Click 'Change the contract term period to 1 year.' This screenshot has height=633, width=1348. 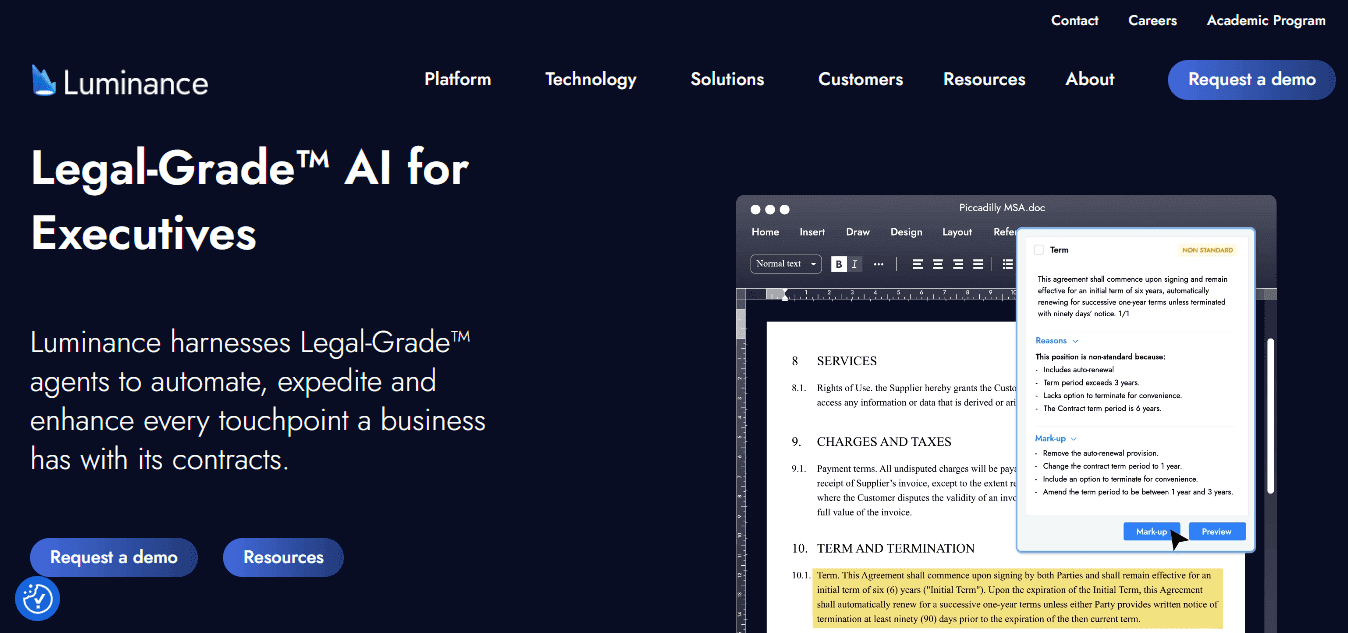[x=1112, y=466]
